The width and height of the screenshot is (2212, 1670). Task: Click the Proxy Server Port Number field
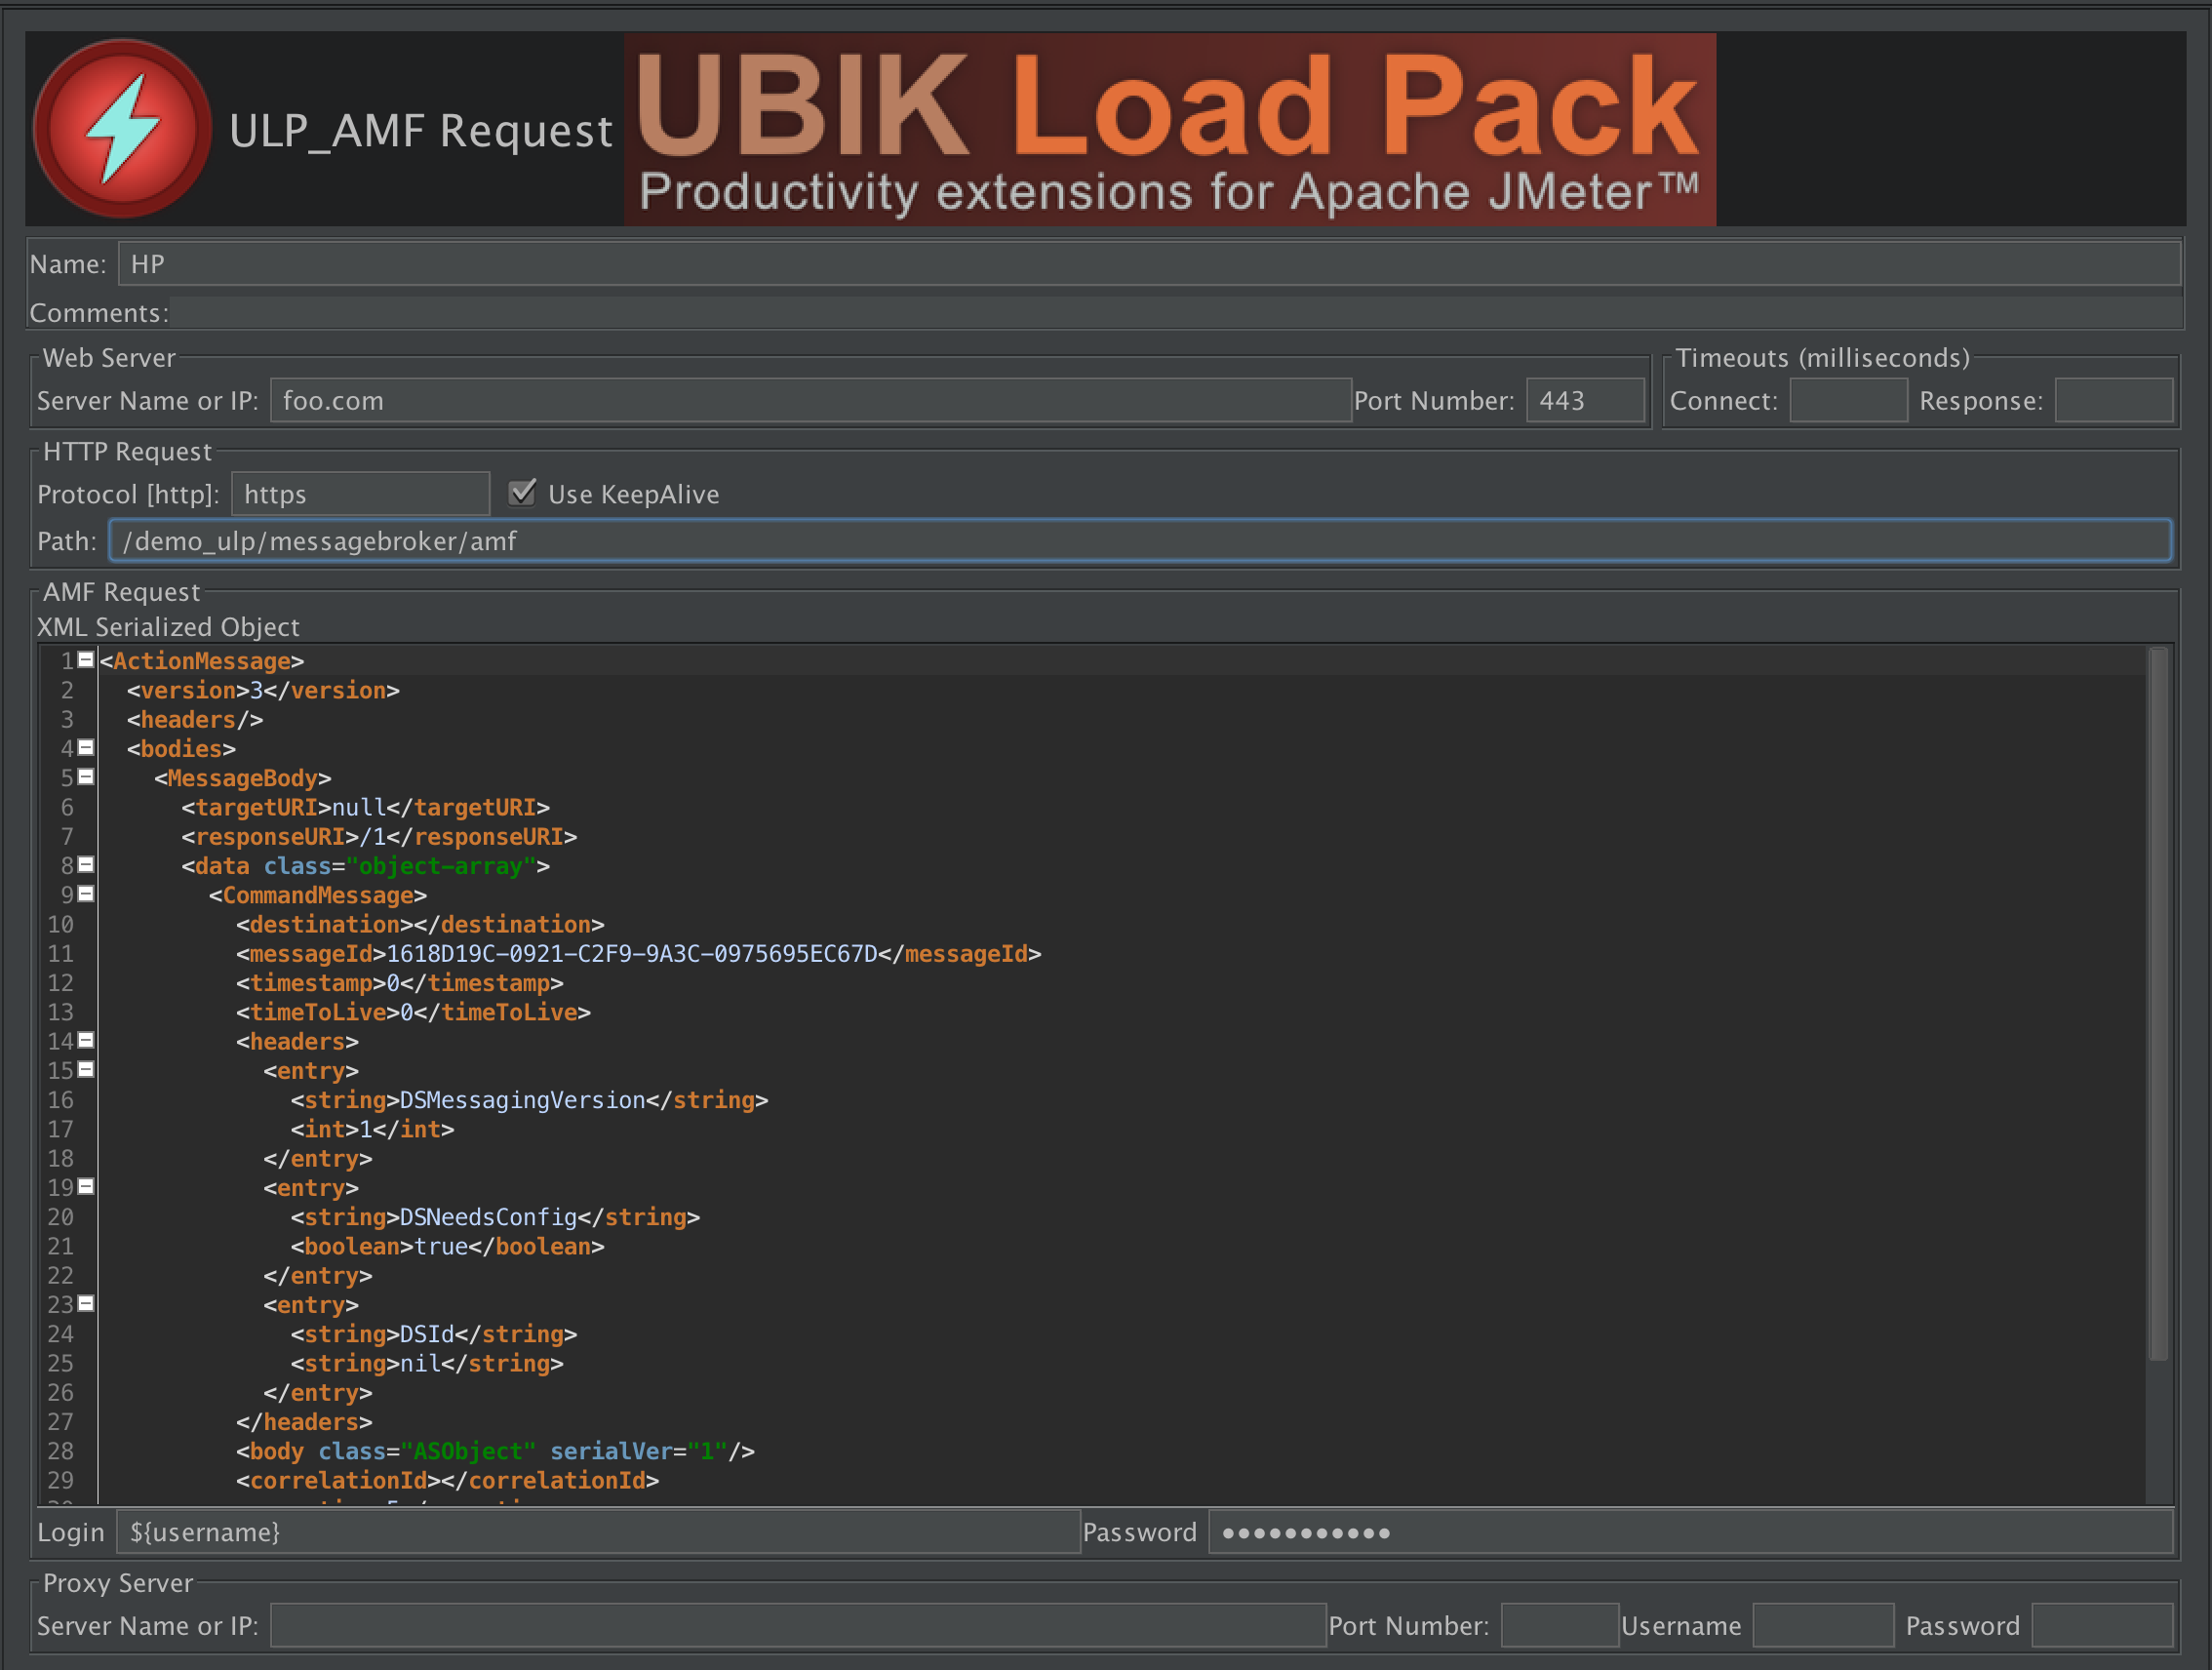pos(1560,1626)
